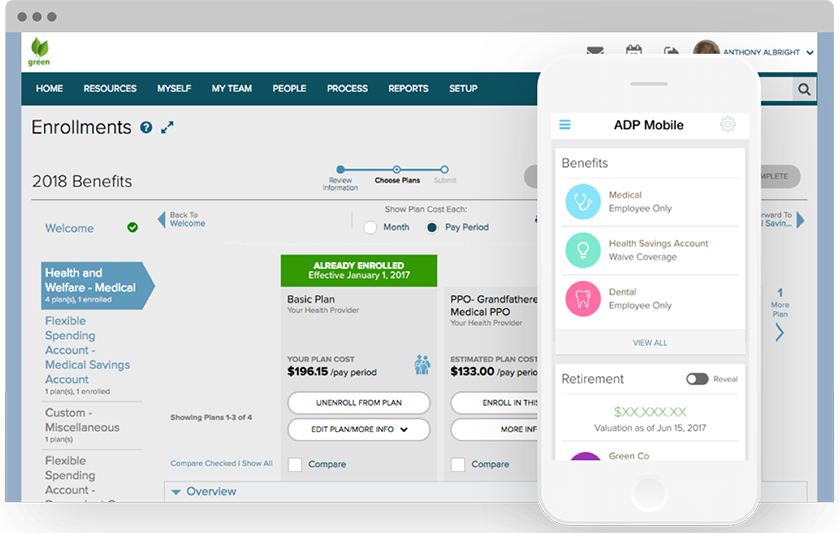The image size is (840, 533).
Task: Open REPORTS menu
Action: coord(408,88)
